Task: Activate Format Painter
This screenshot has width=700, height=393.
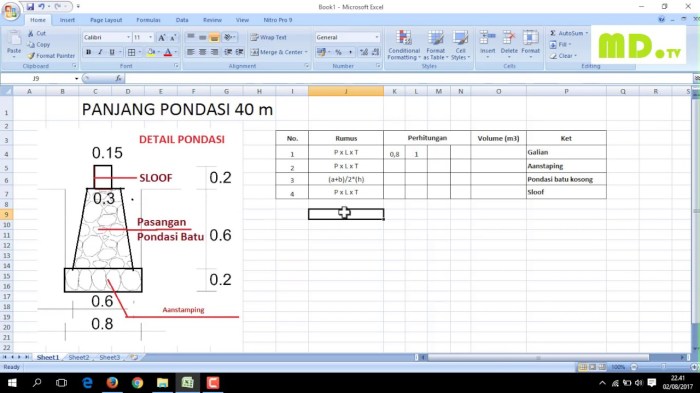Action: point(51,56)
